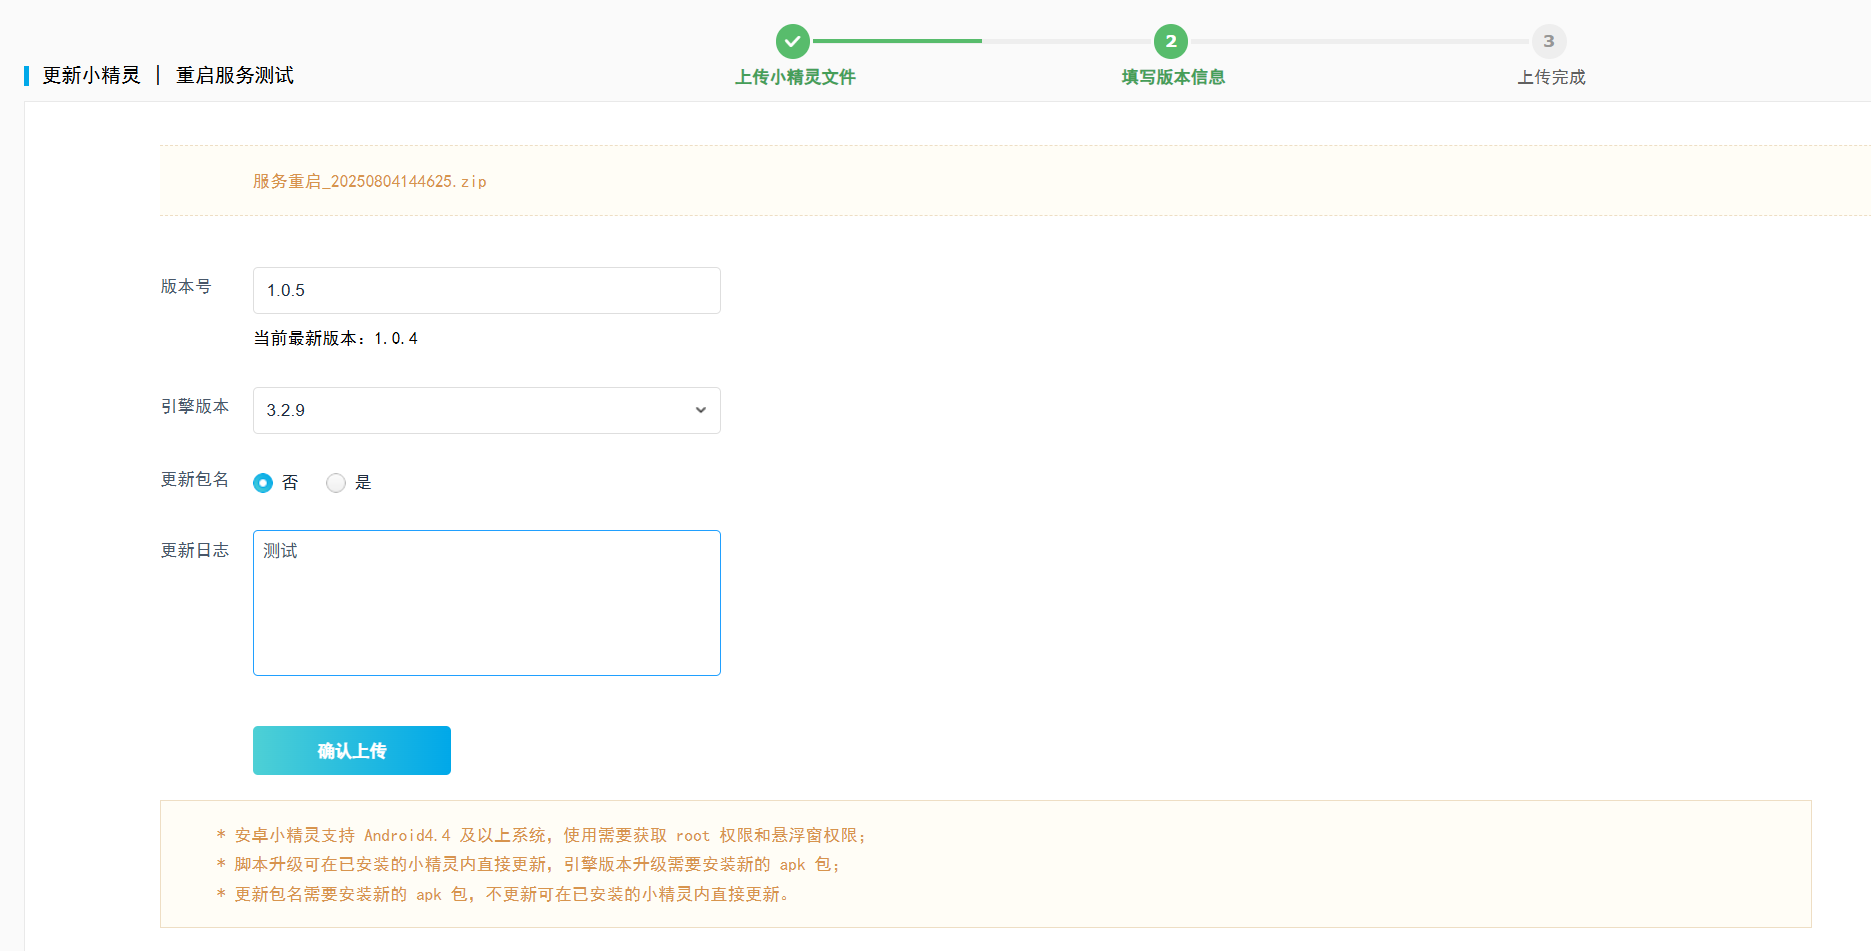Screen dimensions: 1871x951
Task: Click the note about Android4.4 root 权限
Action: (x=541, y=835)
